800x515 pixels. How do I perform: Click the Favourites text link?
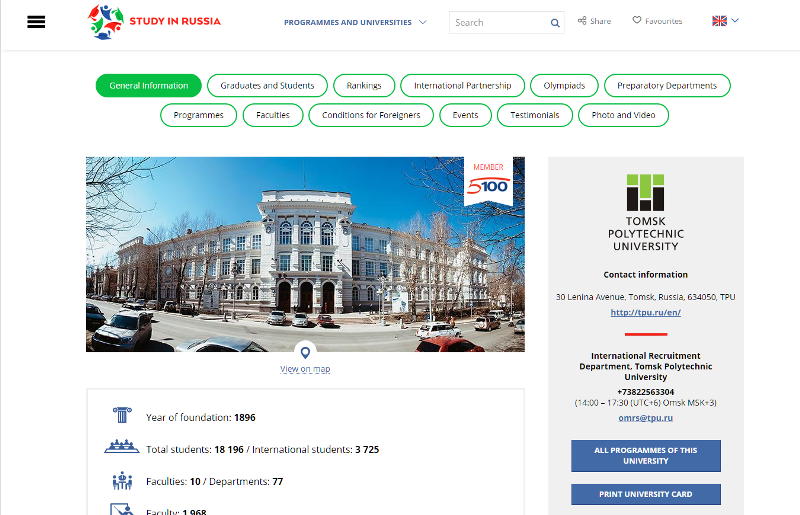click(x=663, y=21)
